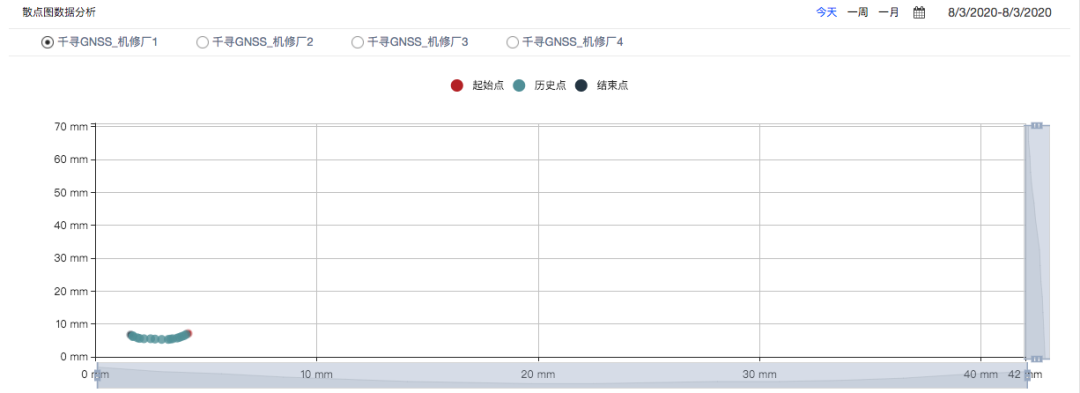Click the 30 mm x-axis label

click(759, 374)
